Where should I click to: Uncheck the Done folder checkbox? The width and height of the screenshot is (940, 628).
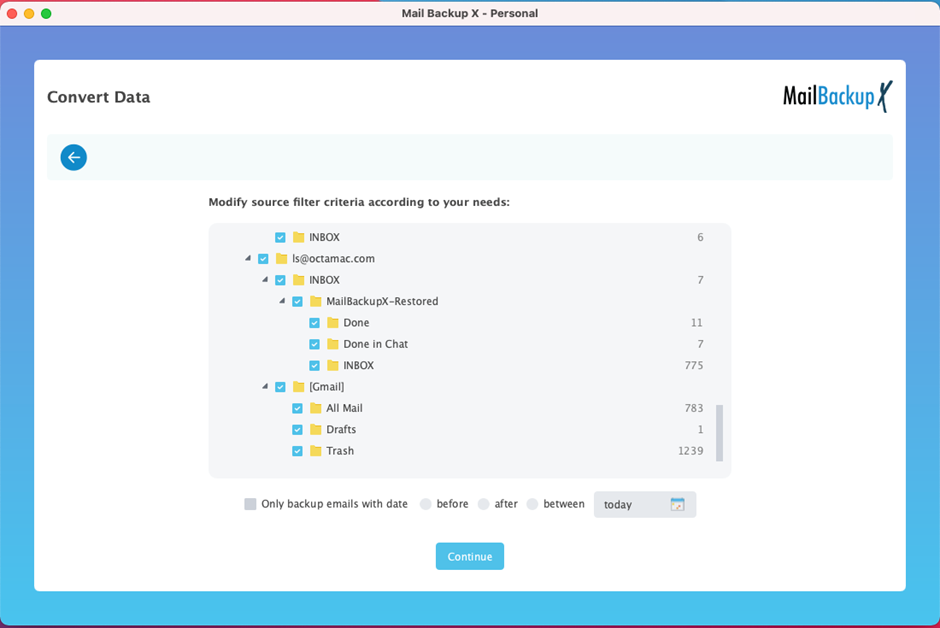314,323
